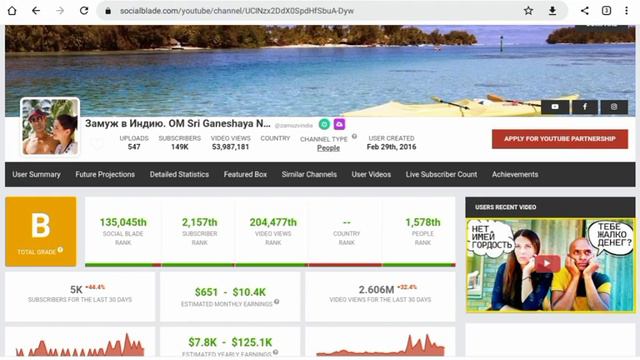This screenshot has width=640, height=360.
Task: Open the channel's Facebook link icon
Action: tap(584, 107)
